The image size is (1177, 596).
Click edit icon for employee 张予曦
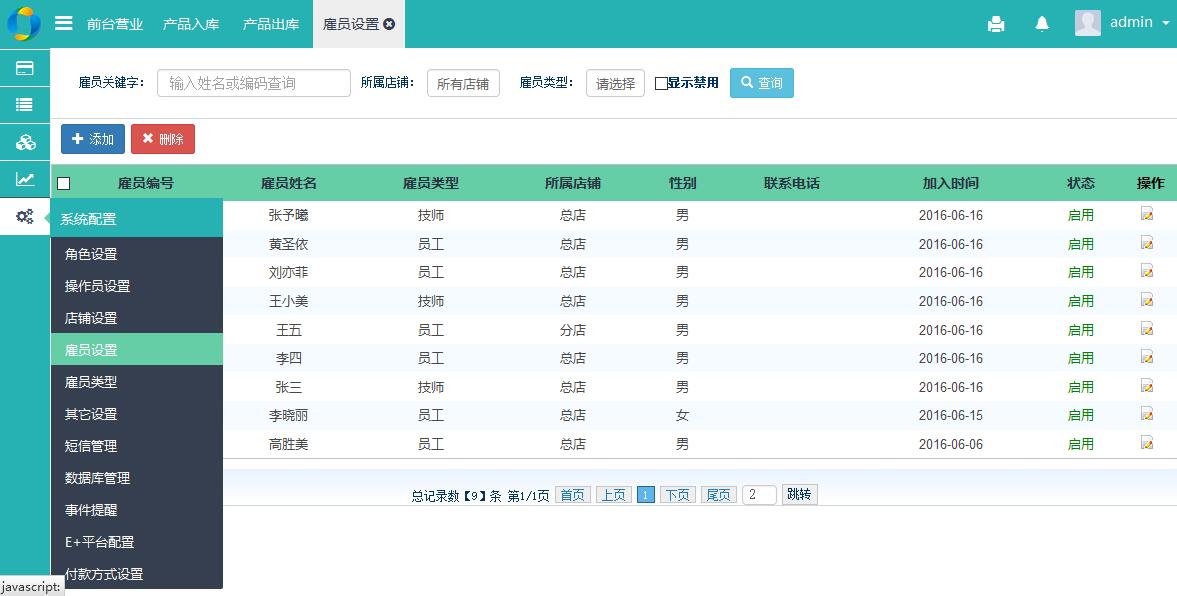coord(1147,214)
